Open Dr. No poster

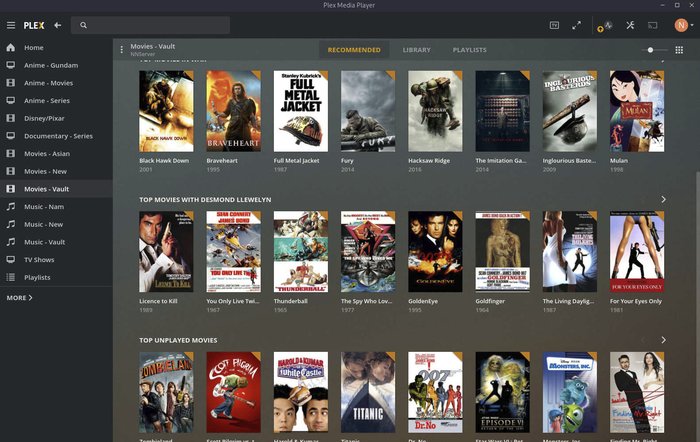[435, 392]
